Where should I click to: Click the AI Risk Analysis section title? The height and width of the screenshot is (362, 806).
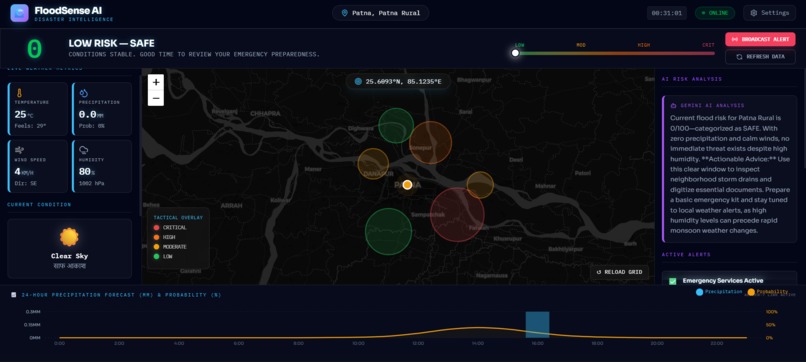(691, 79)
